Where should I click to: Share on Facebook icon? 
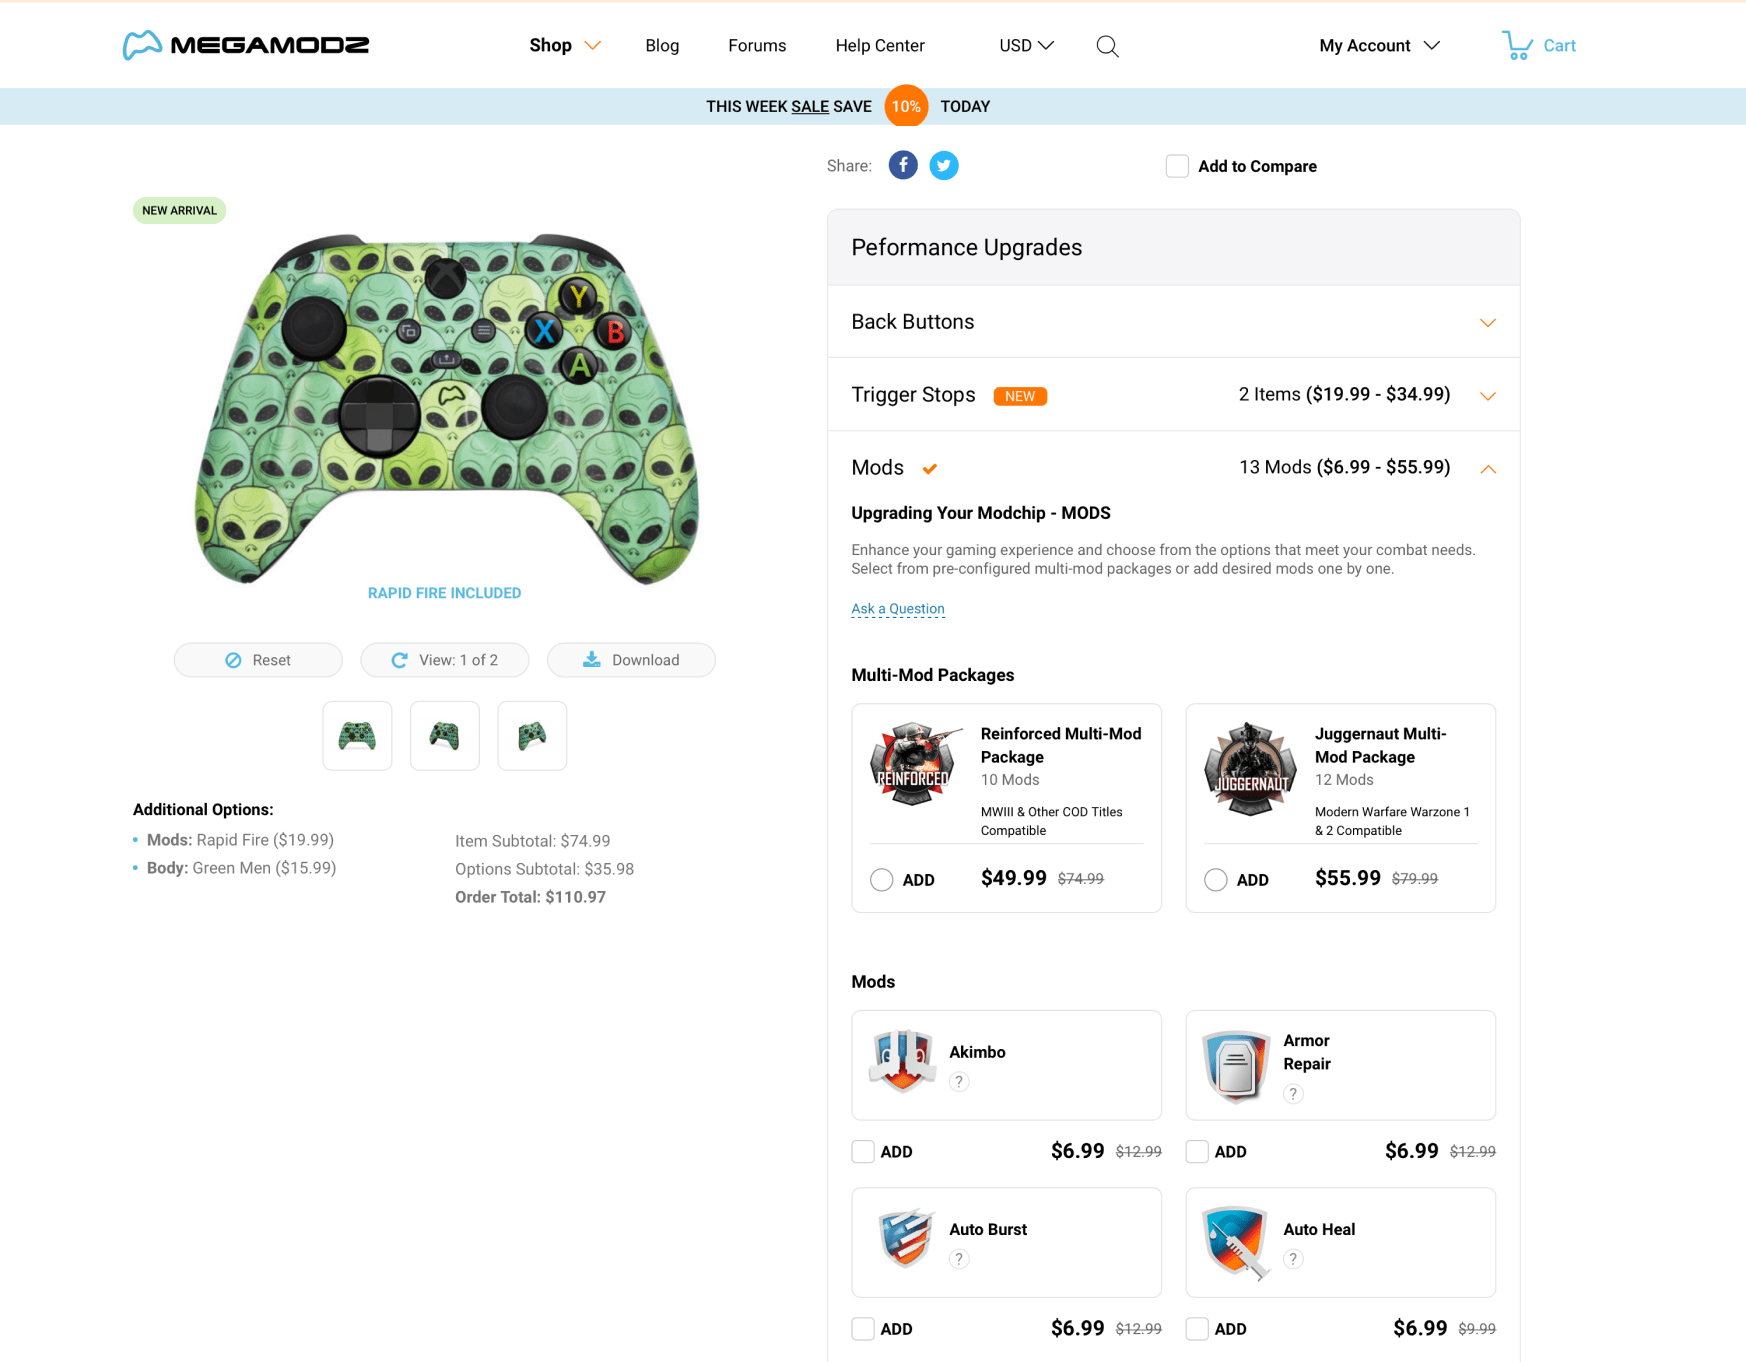pyautogui.click(x=903, y=165)
